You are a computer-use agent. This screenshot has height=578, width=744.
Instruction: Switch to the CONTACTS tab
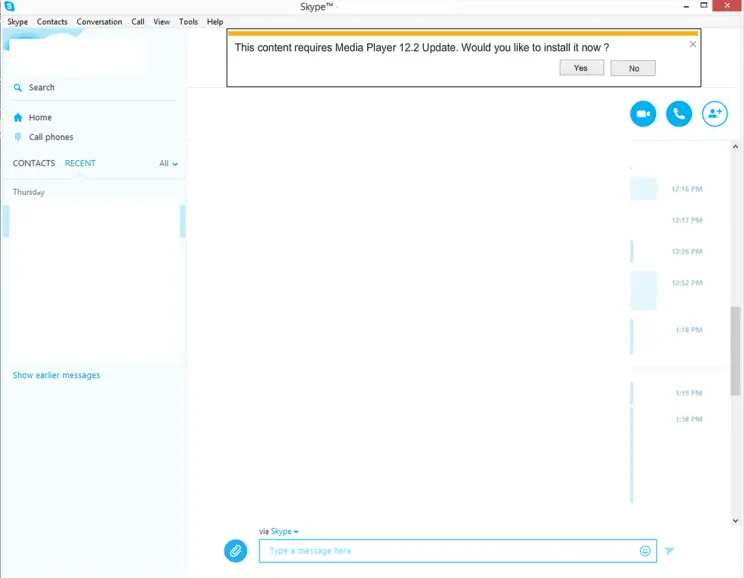[x=34, y=163]
